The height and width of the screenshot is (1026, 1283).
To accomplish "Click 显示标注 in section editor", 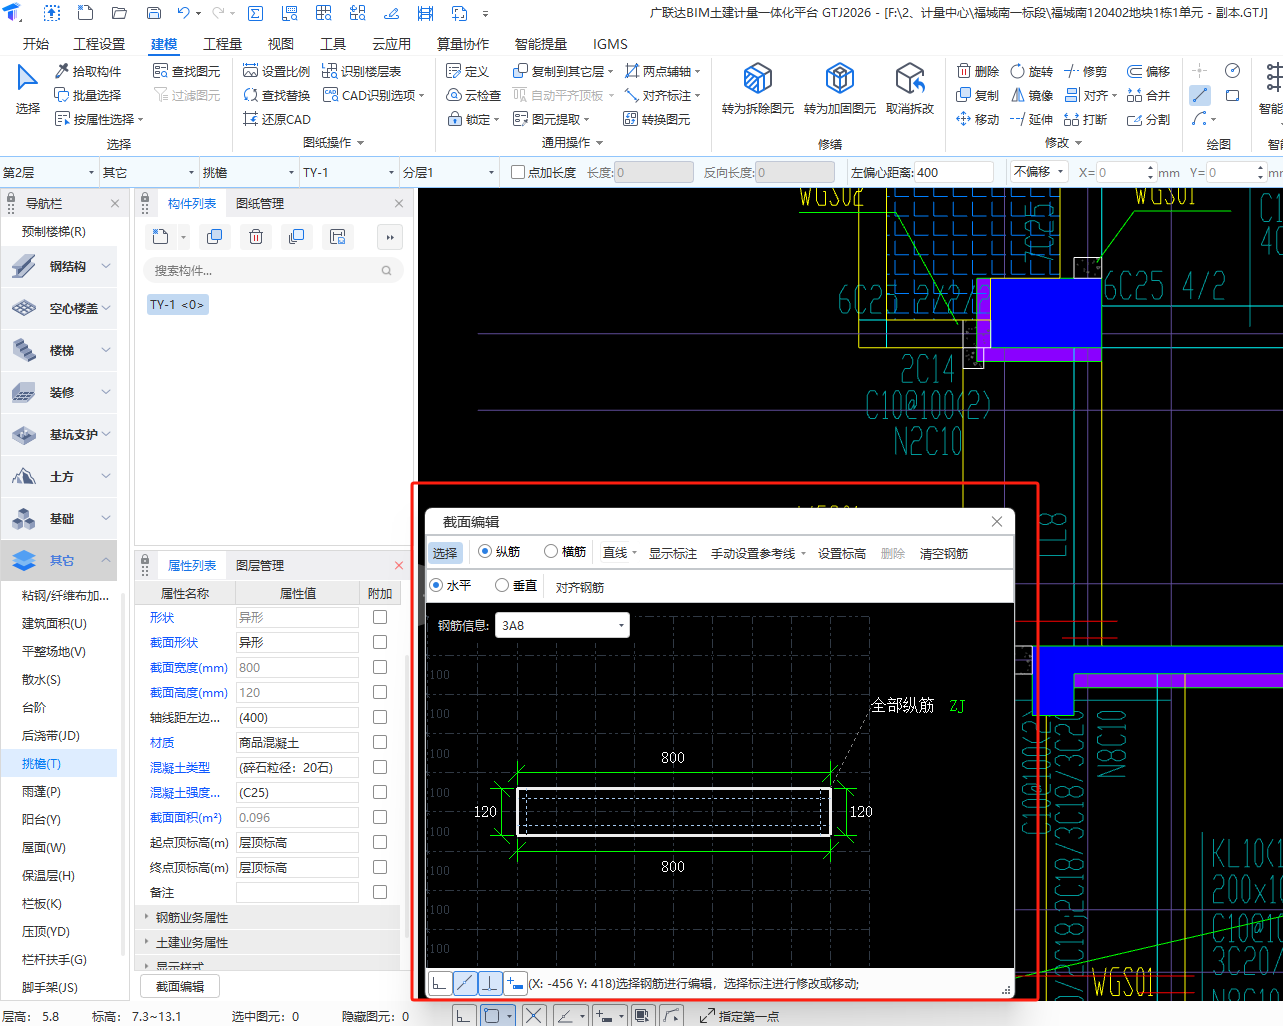I will click(x=672, y=553).
